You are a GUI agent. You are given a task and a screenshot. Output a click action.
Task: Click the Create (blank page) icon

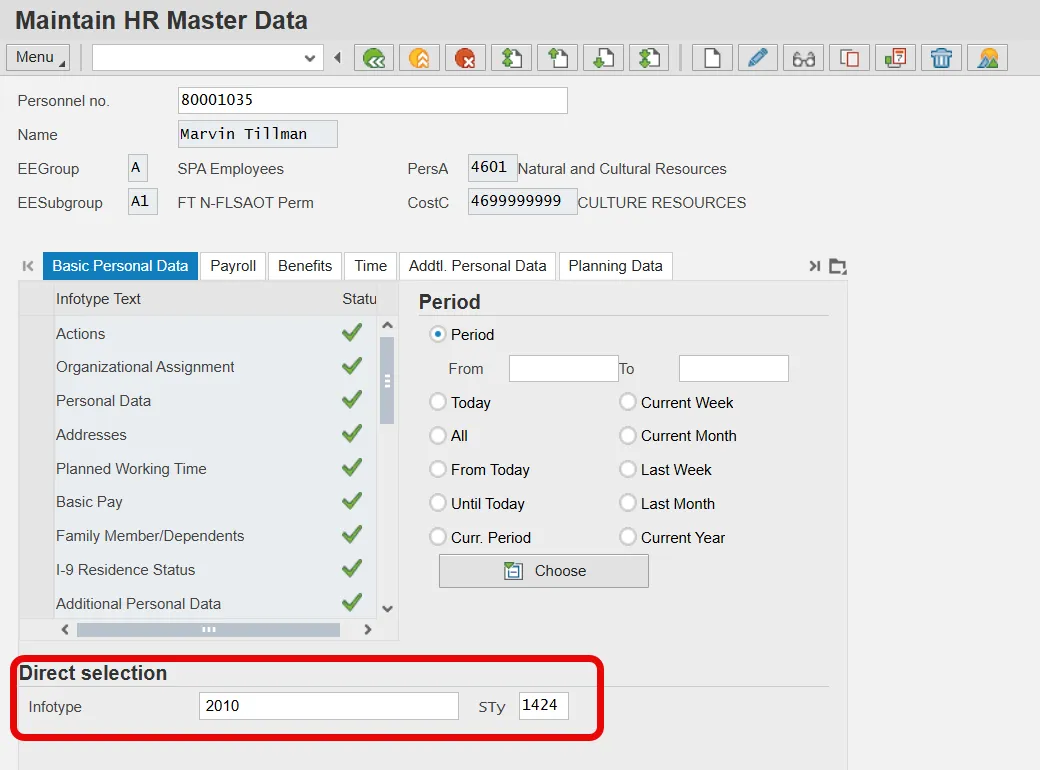(711, 58)
